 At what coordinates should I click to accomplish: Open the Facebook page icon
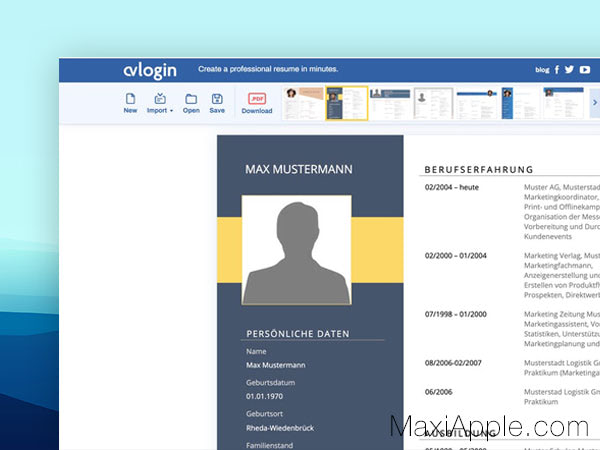coord(557,69)
